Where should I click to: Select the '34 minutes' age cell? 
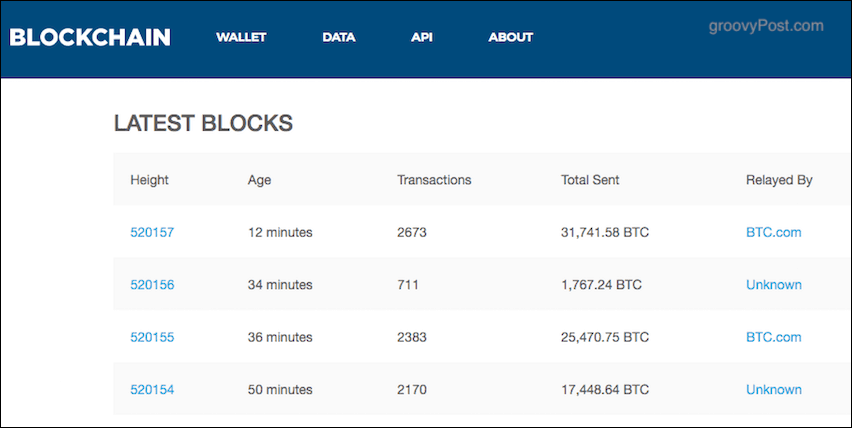point(280,285)
